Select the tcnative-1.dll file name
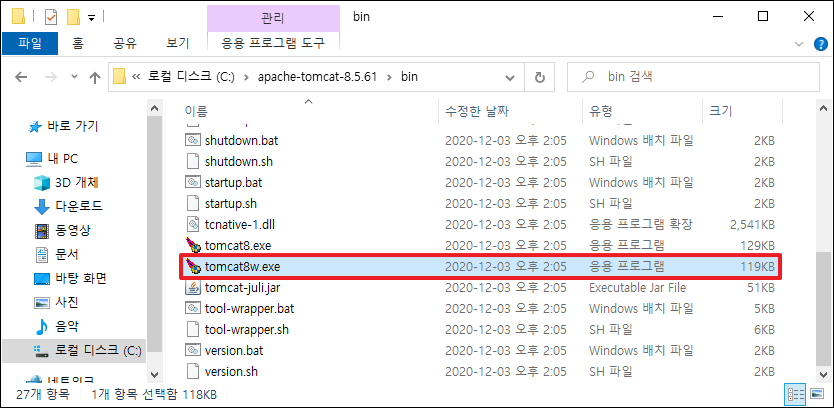This screenshot has width=834, height=408. click(239, 224)
